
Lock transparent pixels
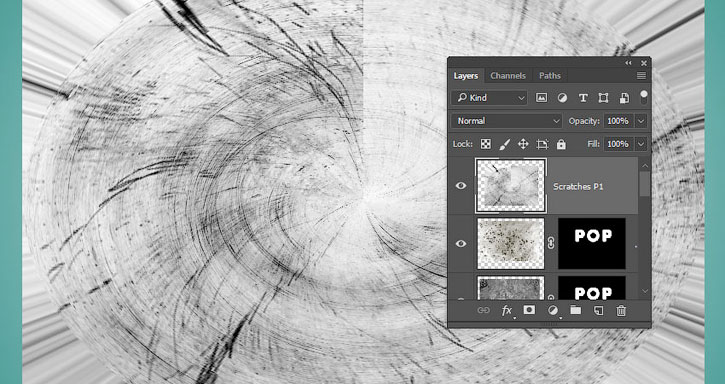(485, 144)
